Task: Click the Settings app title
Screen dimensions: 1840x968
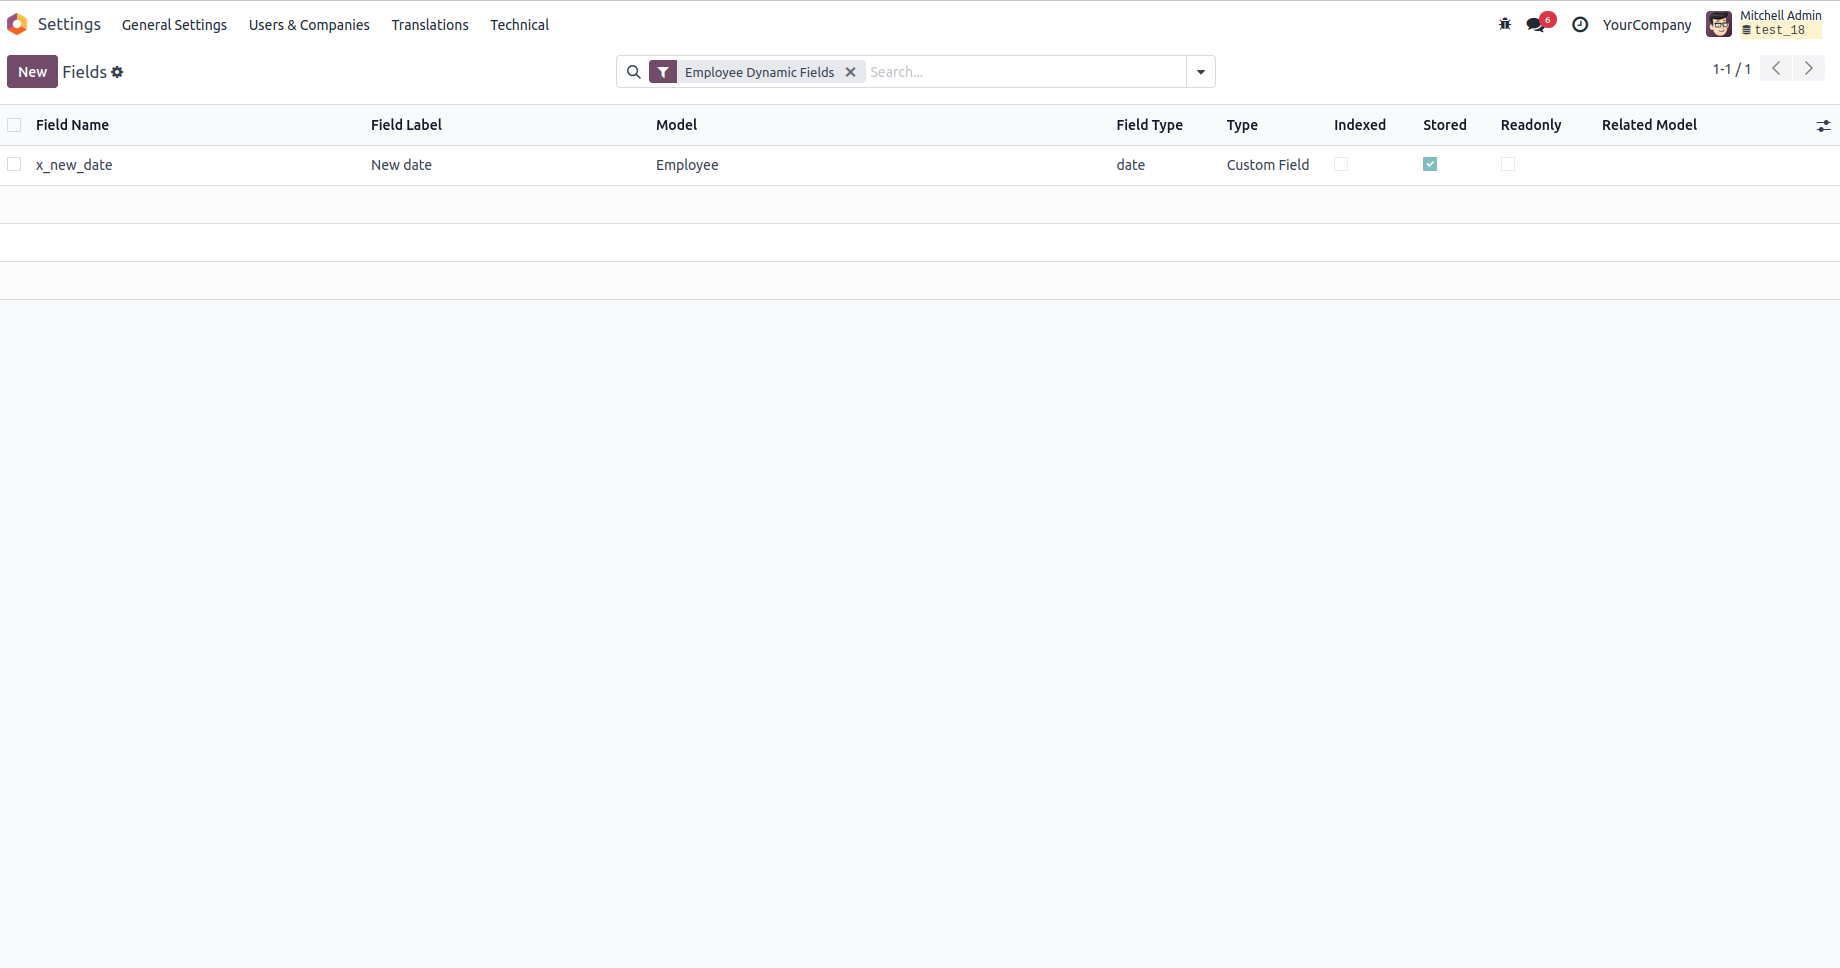Action: (69, 24)
